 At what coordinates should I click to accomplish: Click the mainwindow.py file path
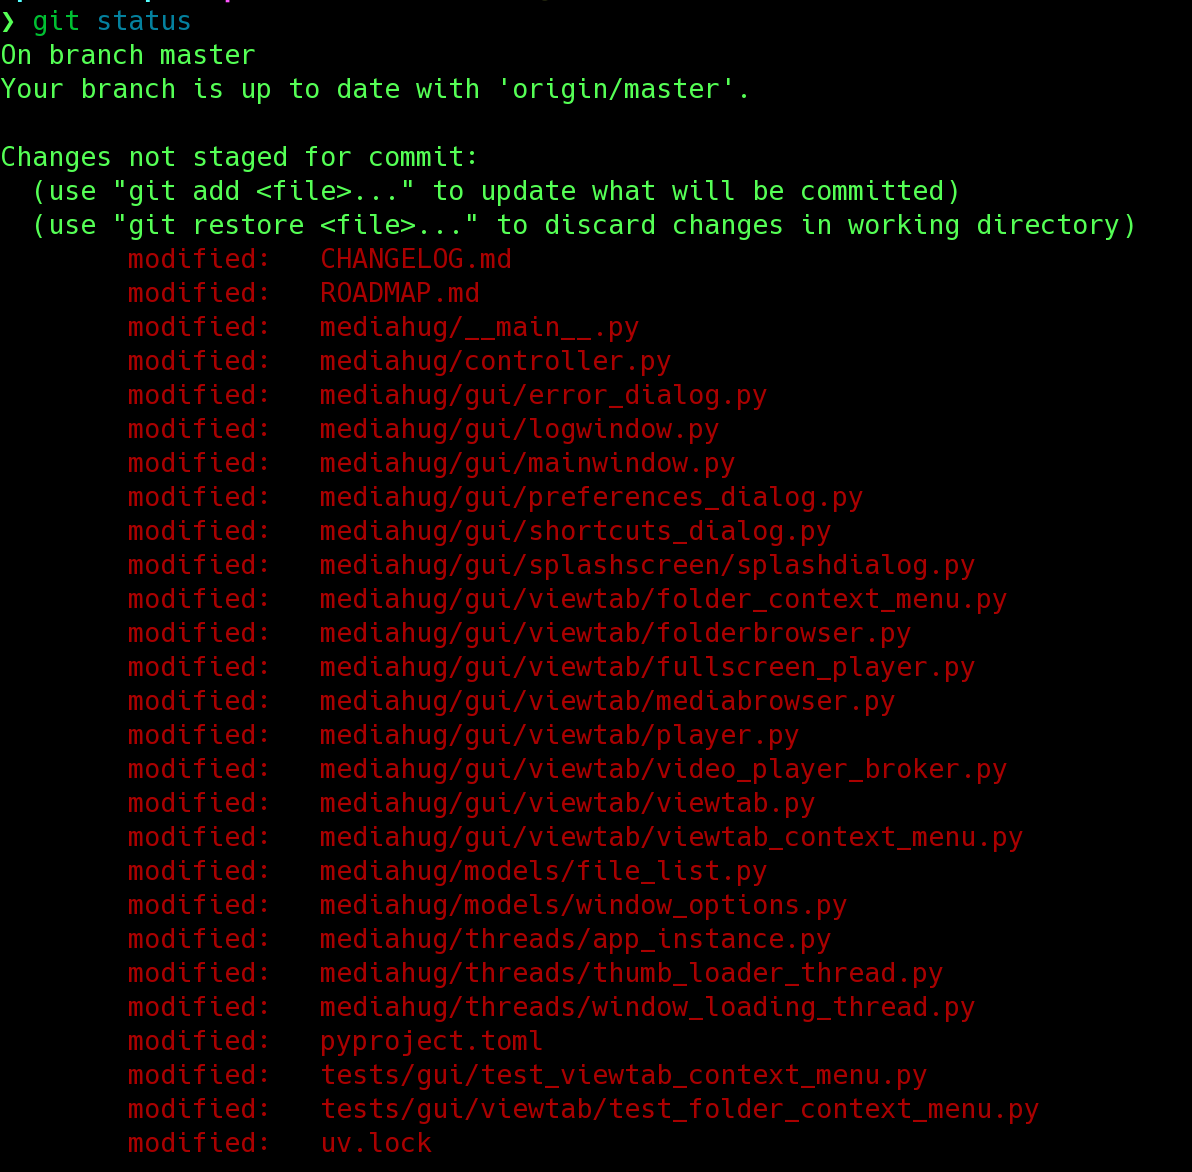point(528,464)
